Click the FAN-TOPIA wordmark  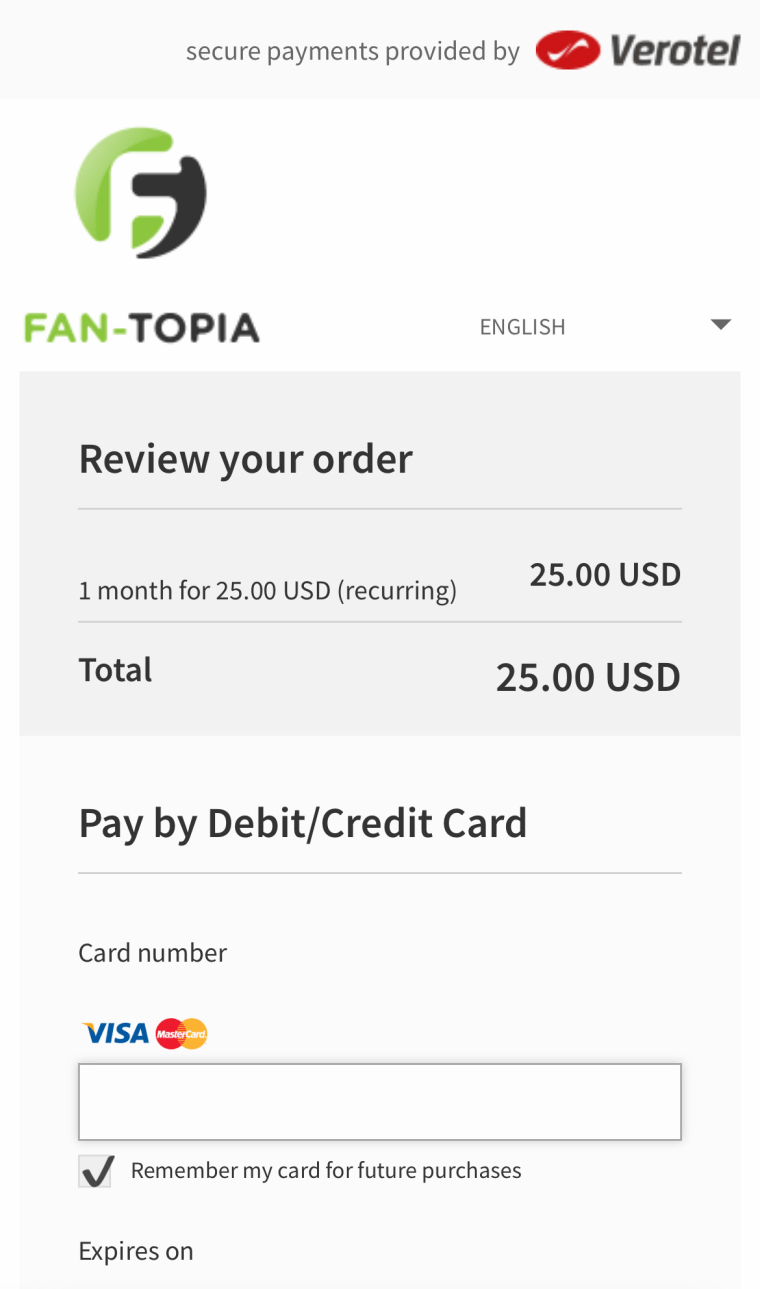click(141, 328)
